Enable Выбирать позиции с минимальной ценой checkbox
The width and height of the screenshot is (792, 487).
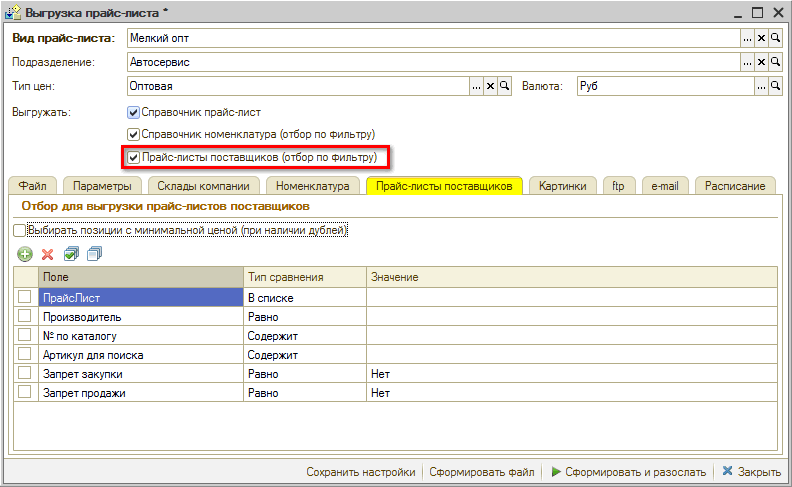point(20,231)
